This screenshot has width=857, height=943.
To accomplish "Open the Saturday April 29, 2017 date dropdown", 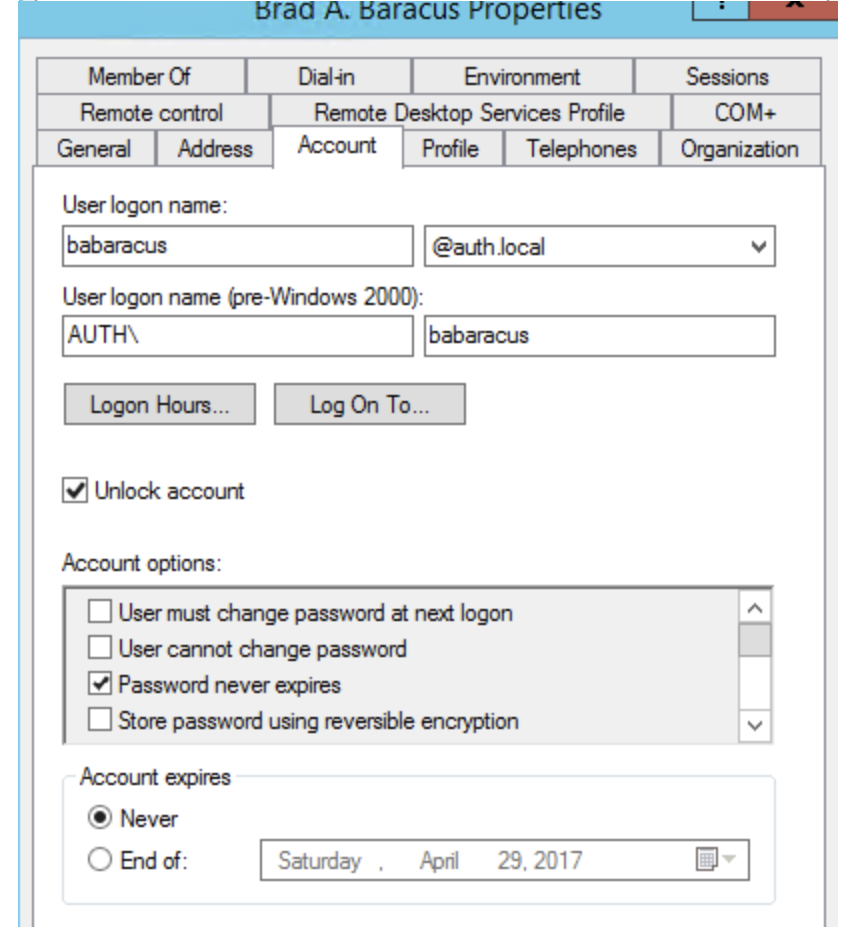I will click(505, 860).
